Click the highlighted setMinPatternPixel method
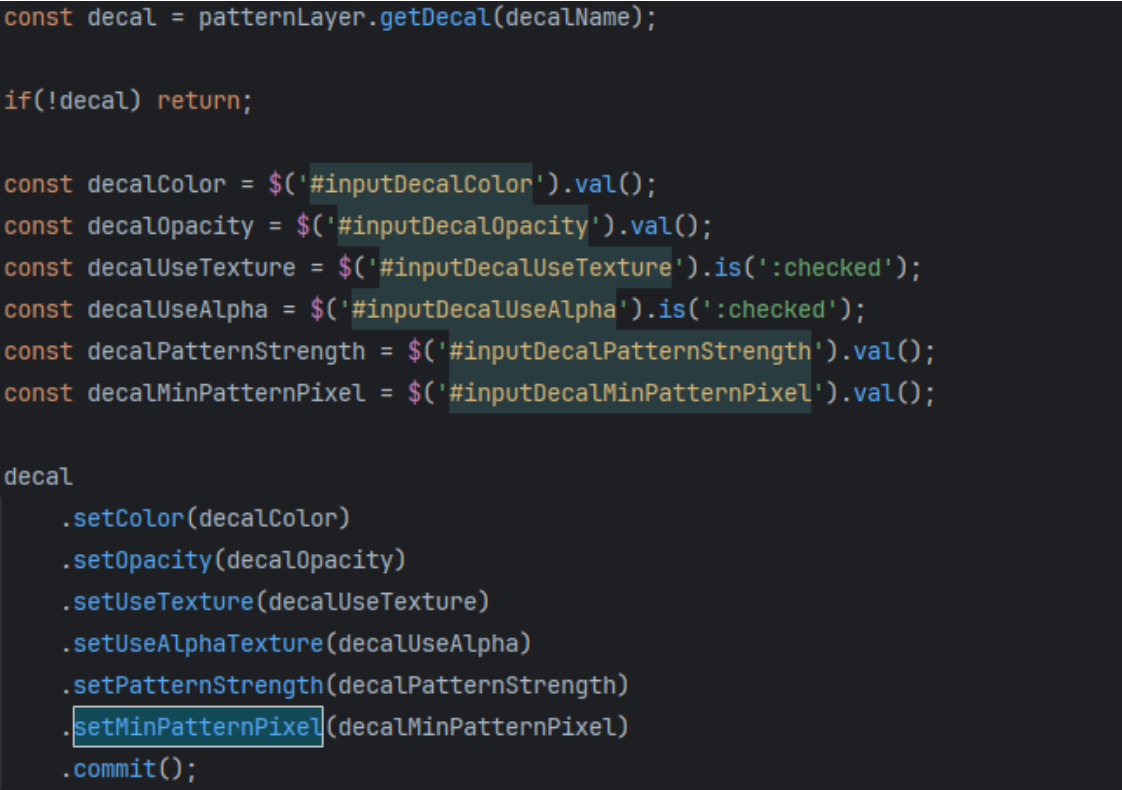 [x=198, y=727]
